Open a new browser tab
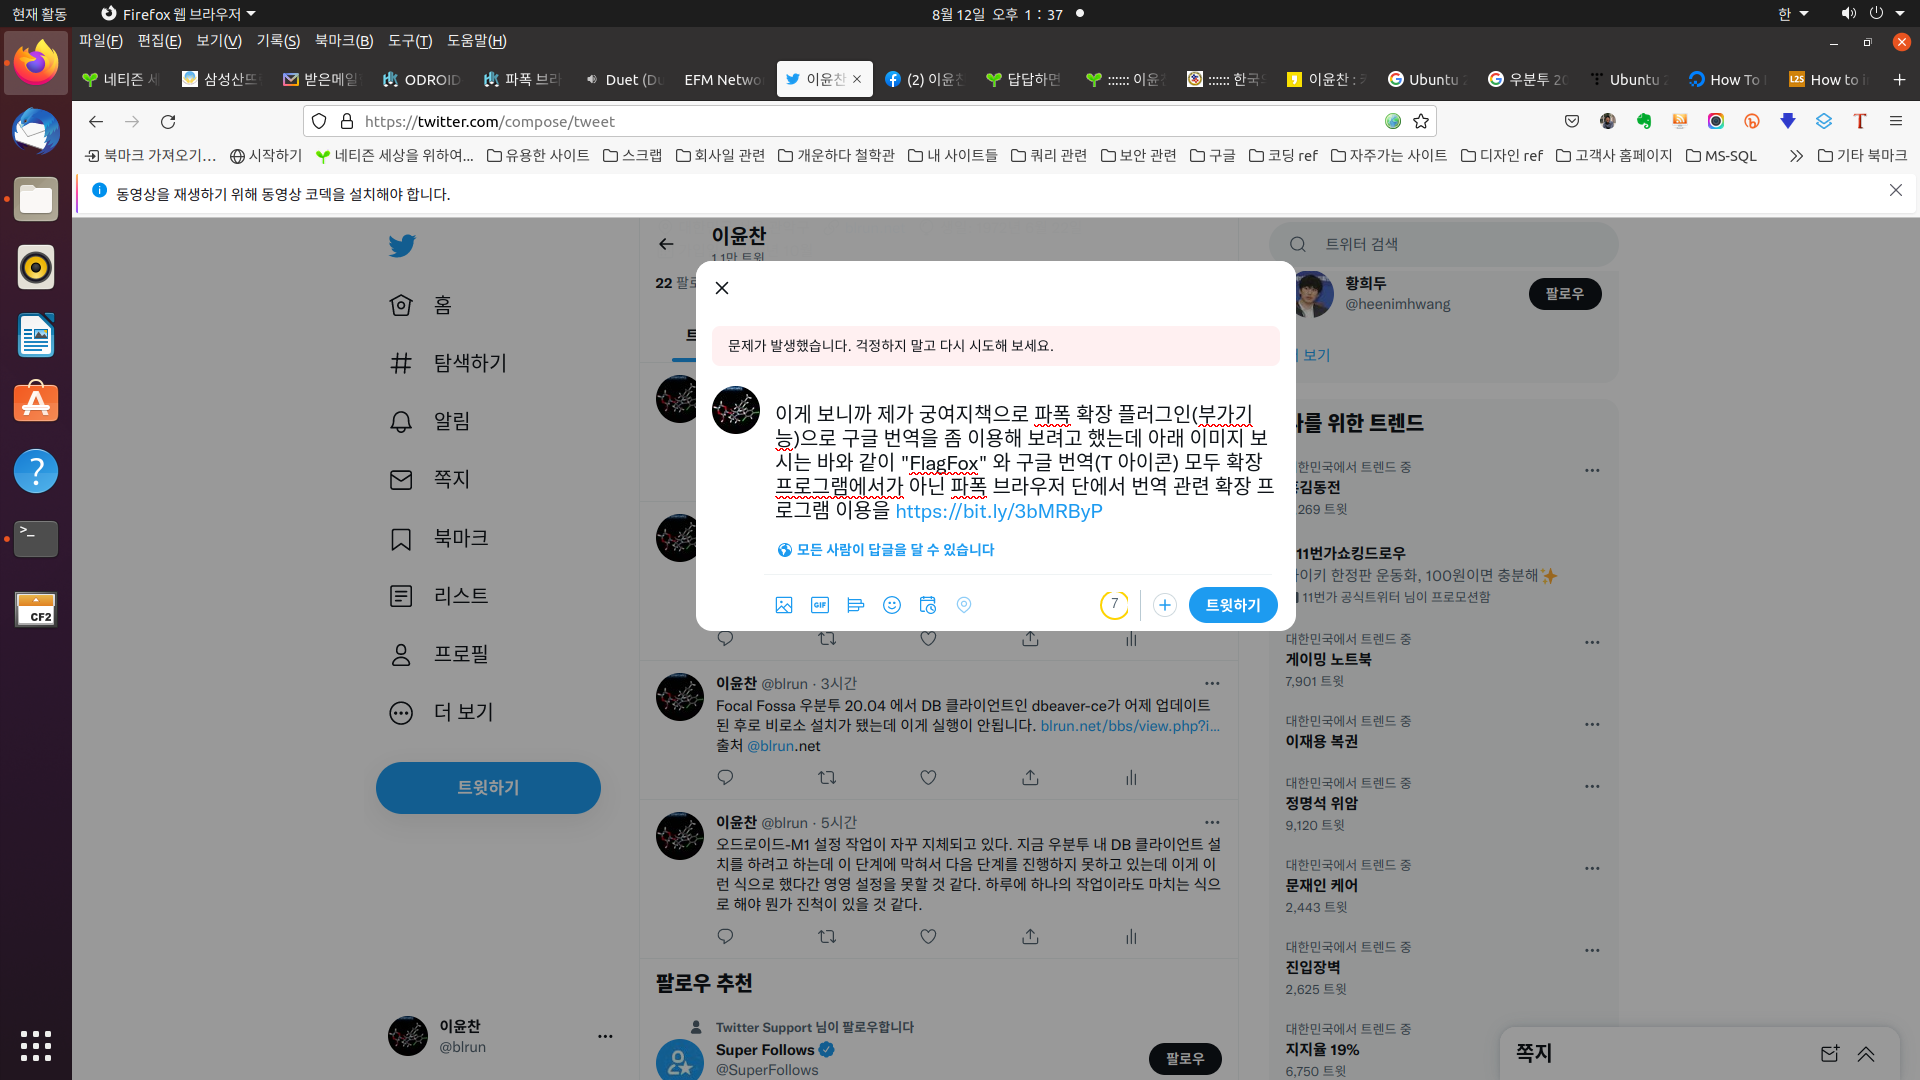This screenshot has width=1920, height=1080. coord(1899,79)
